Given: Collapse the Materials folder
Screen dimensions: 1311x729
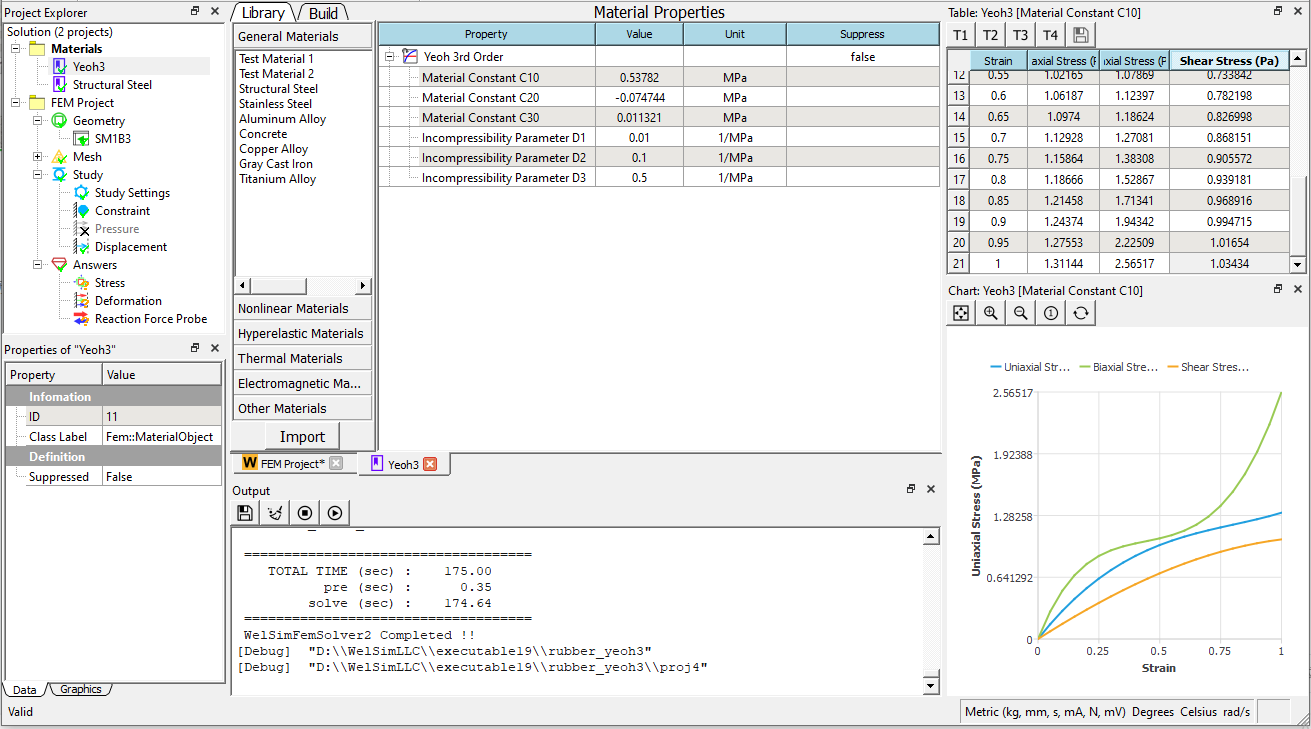Looking at the screenshot, I should [16, 49].
